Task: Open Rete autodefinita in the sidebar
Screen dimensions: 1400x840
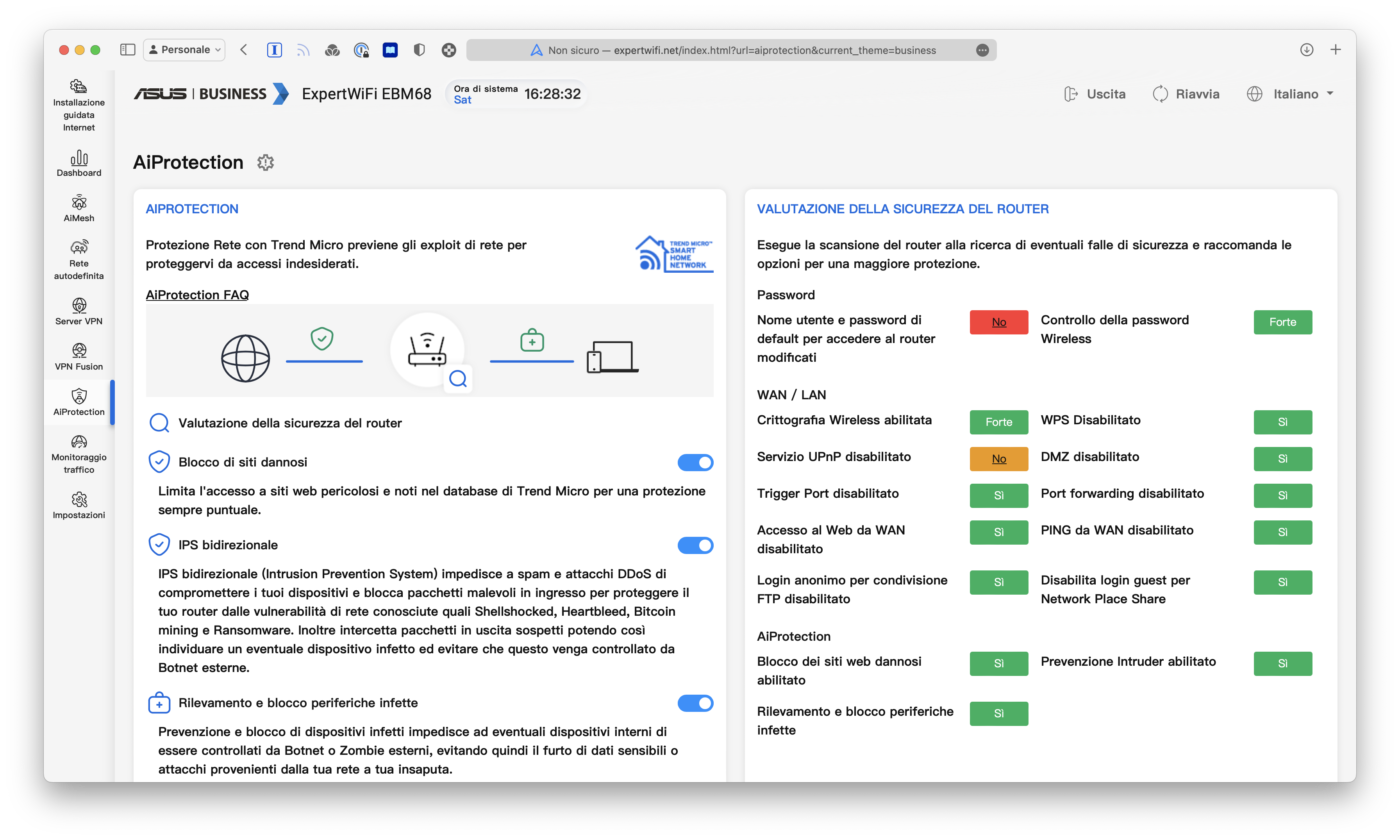Action: click(x=79, y=260)
